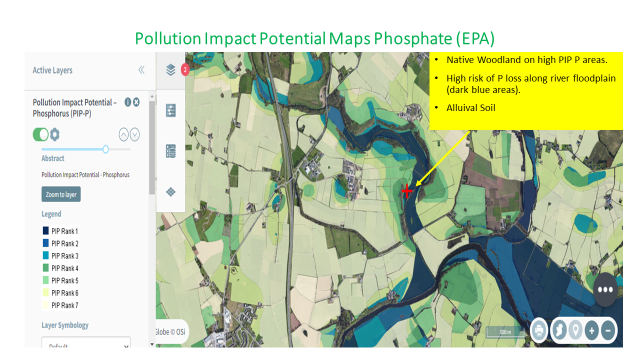Click the PIP Rank 4 green swatch

tap(46, 268)
